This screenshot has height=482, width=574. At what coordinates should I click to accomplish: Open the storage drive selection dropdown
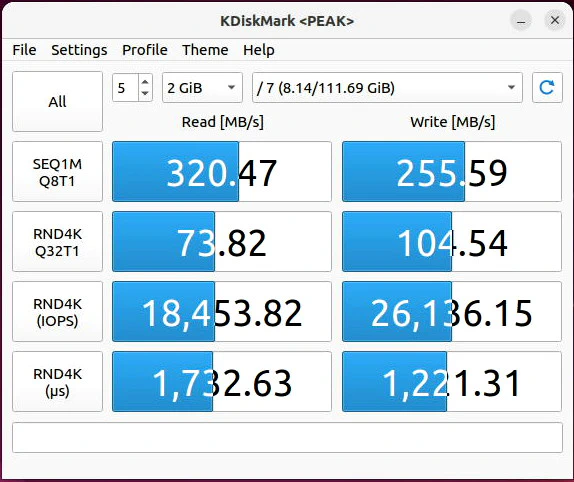point(387,87)
